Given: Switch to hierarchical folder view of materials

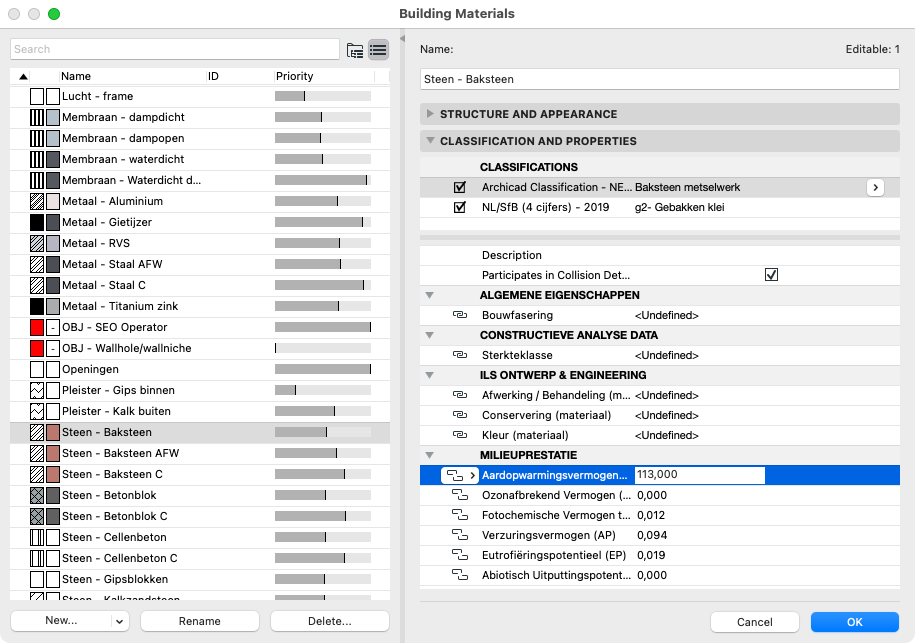Looking at the screenshot, I should (x=355, y=49).
